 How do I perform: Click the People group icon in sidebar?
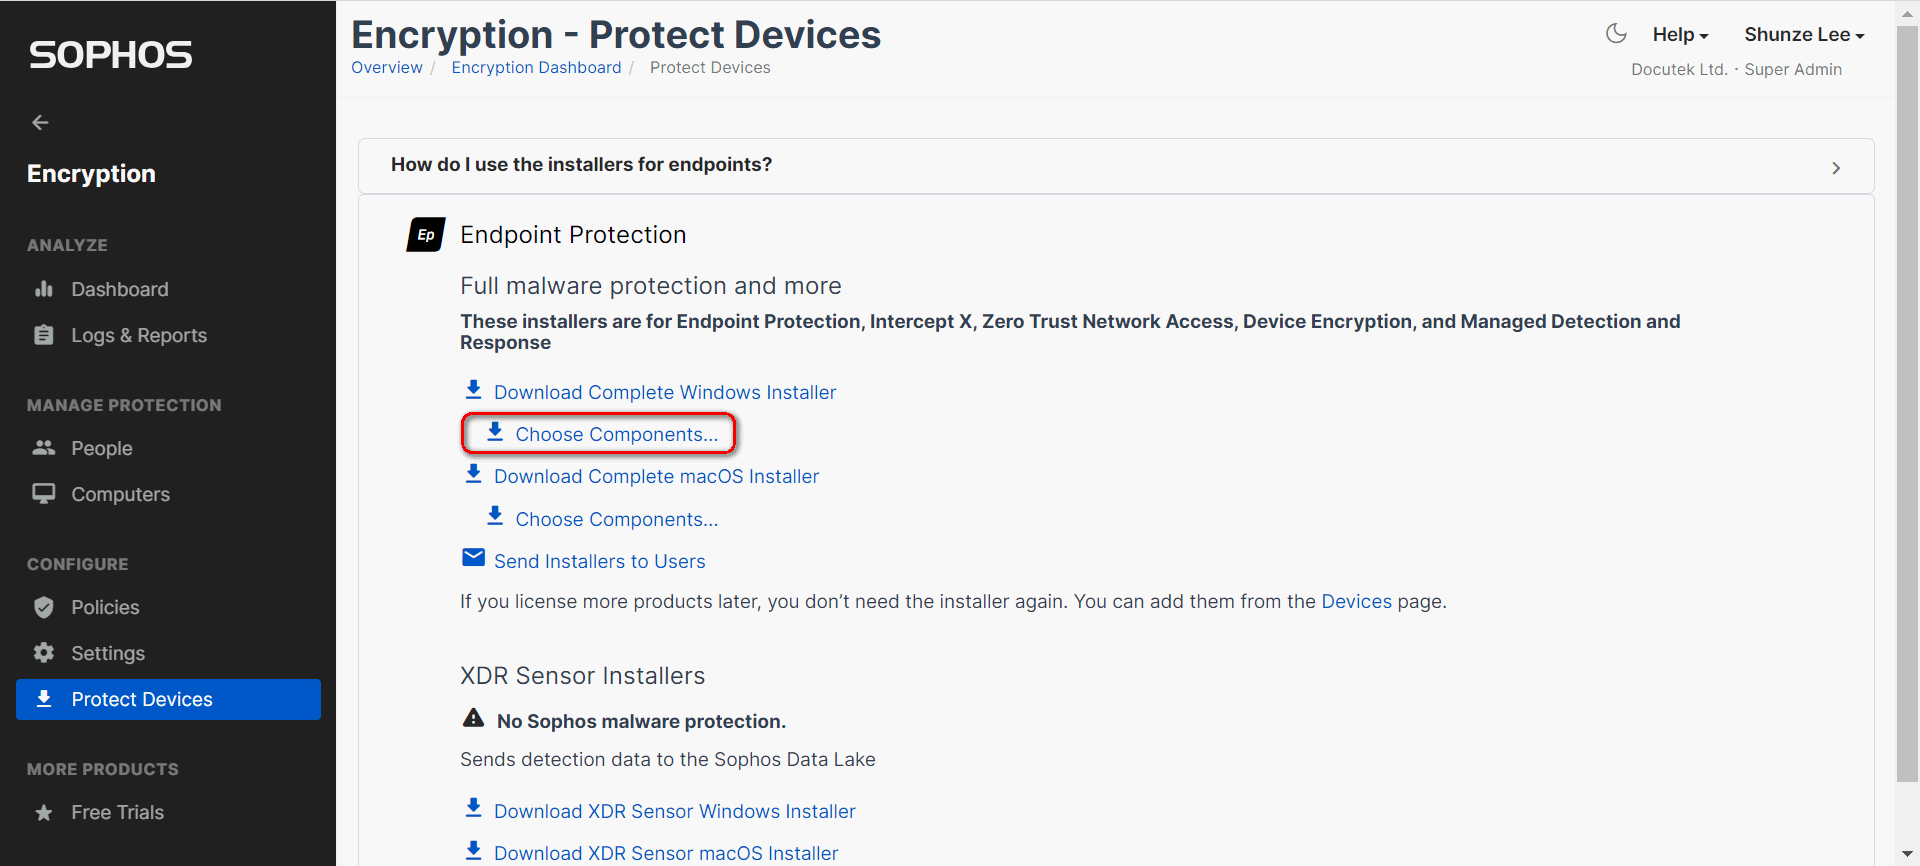[x=44, y=448]
